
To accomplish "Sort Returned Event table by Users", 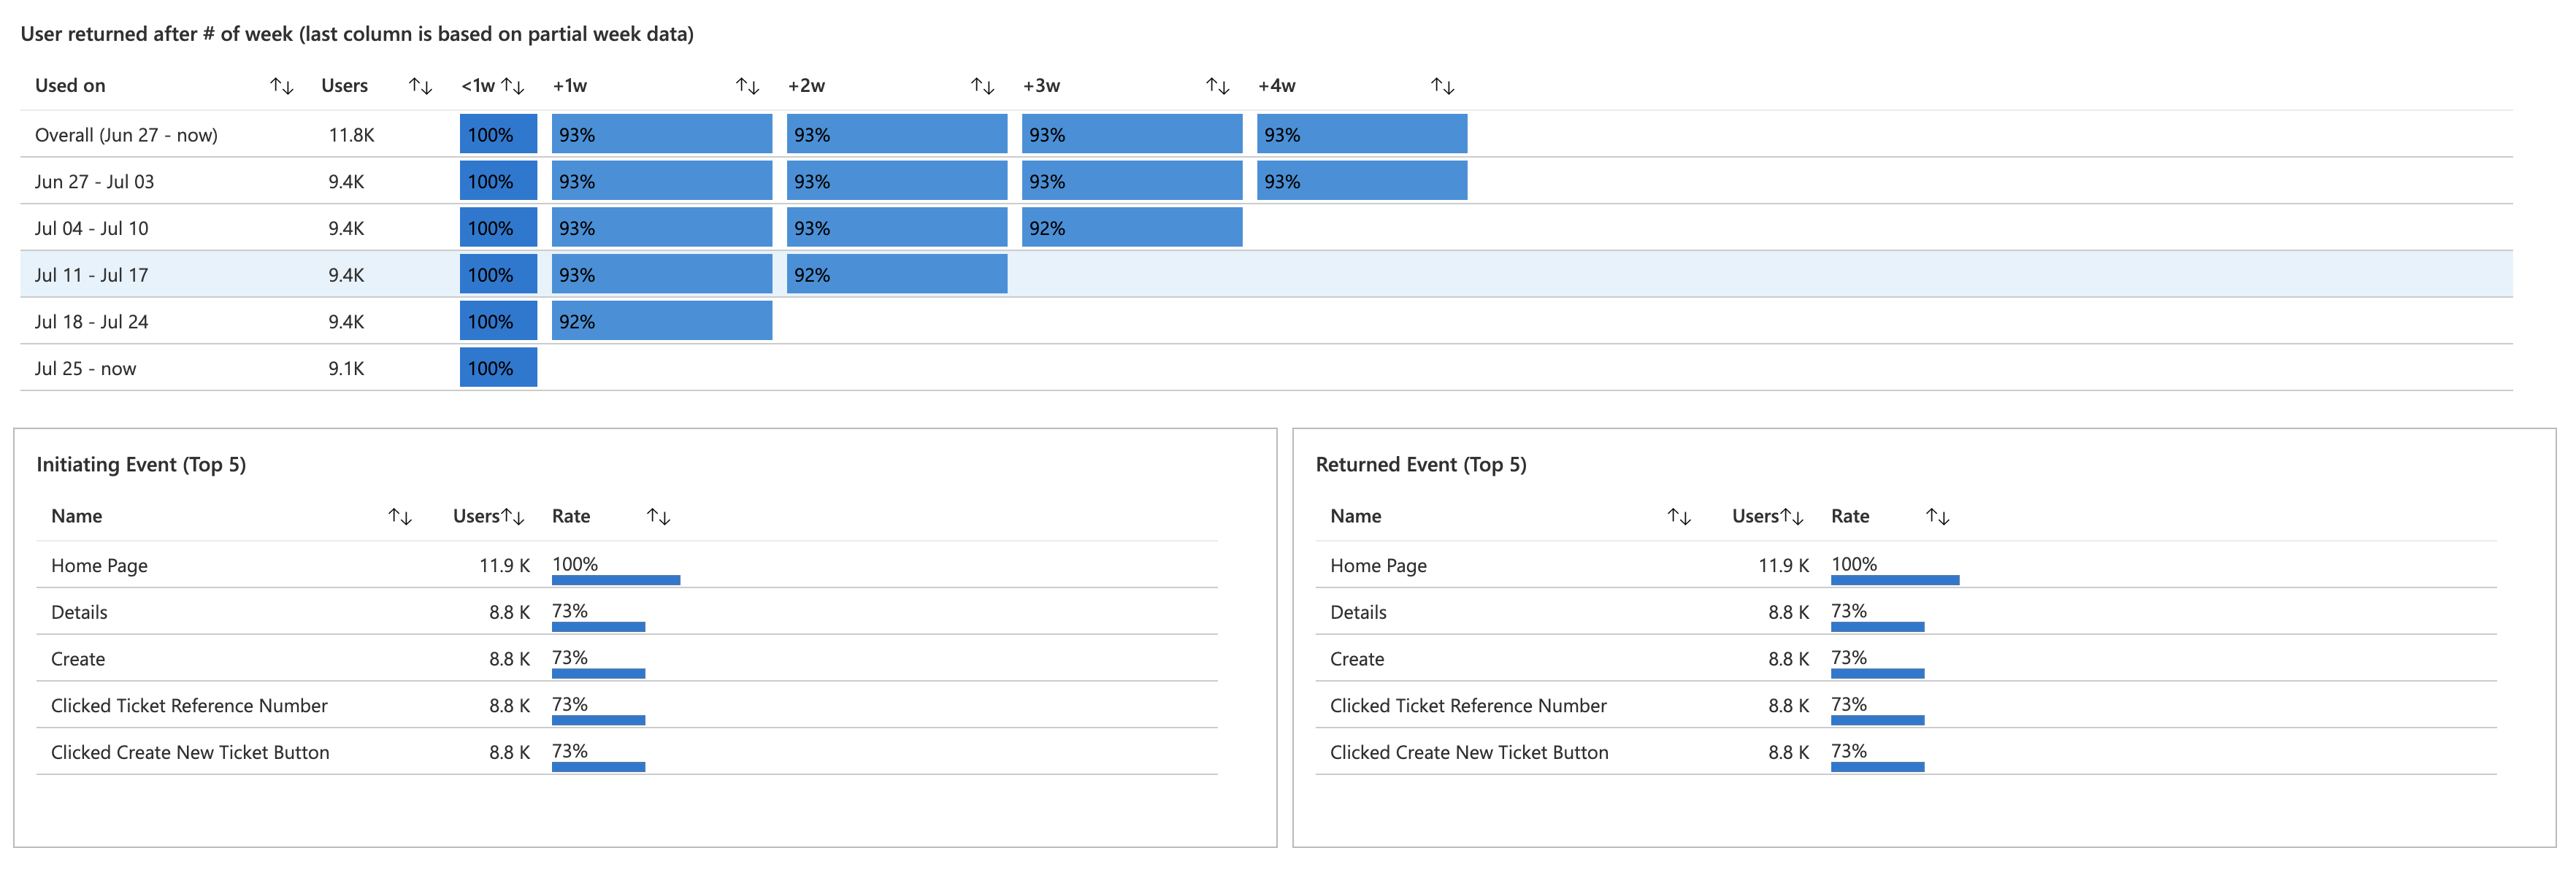I will (1792, 516).
